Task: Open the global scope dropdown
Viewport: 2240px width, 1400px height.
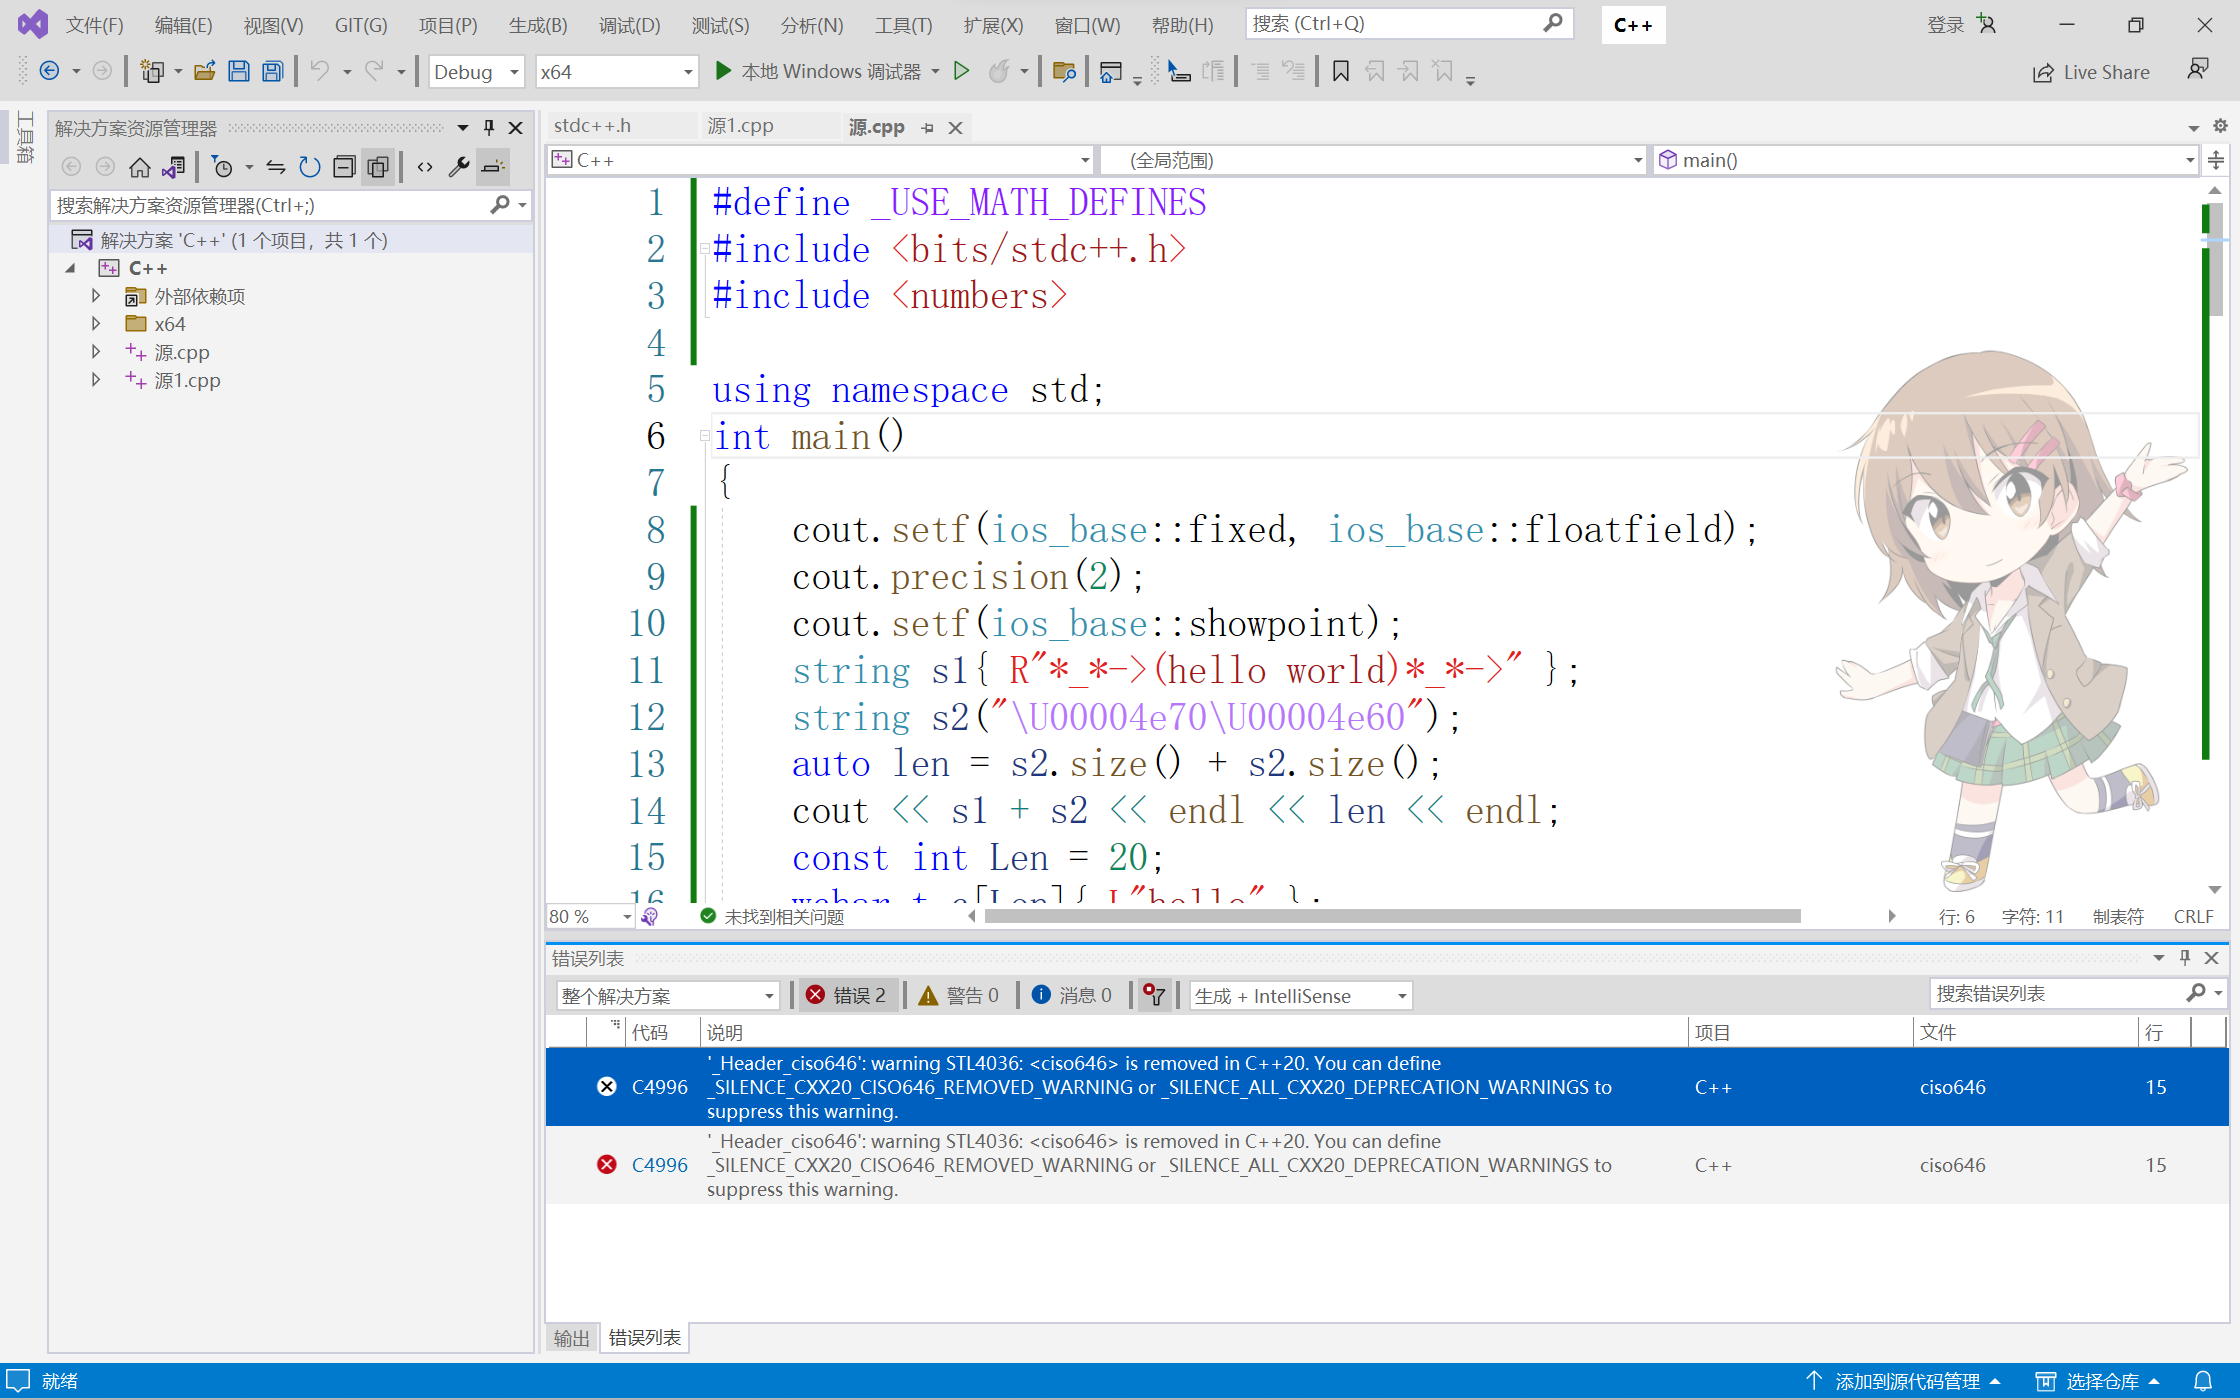Action: pos(1373,160)
